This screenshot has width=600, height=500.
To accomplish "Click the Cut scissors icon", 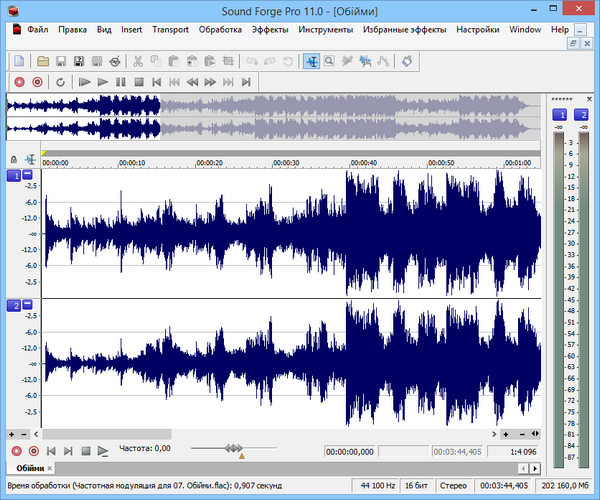I will [x=137, y=61].
